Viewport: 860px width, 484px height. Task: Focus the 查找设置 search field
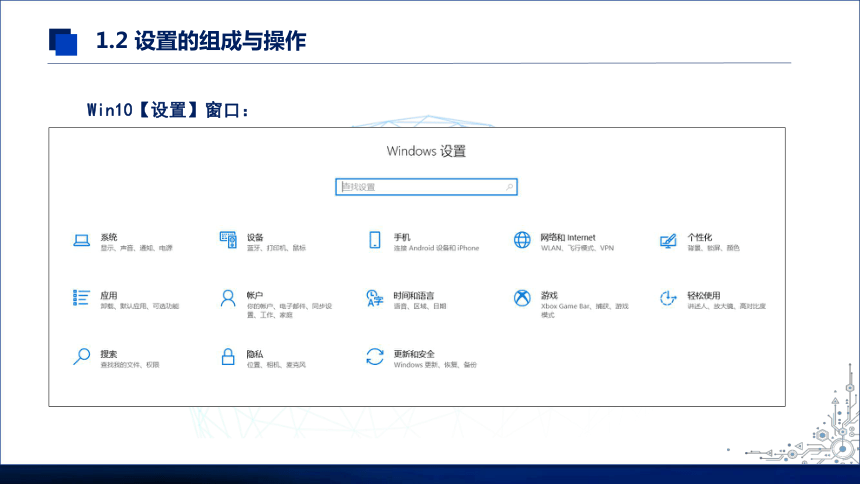(426, 187)
